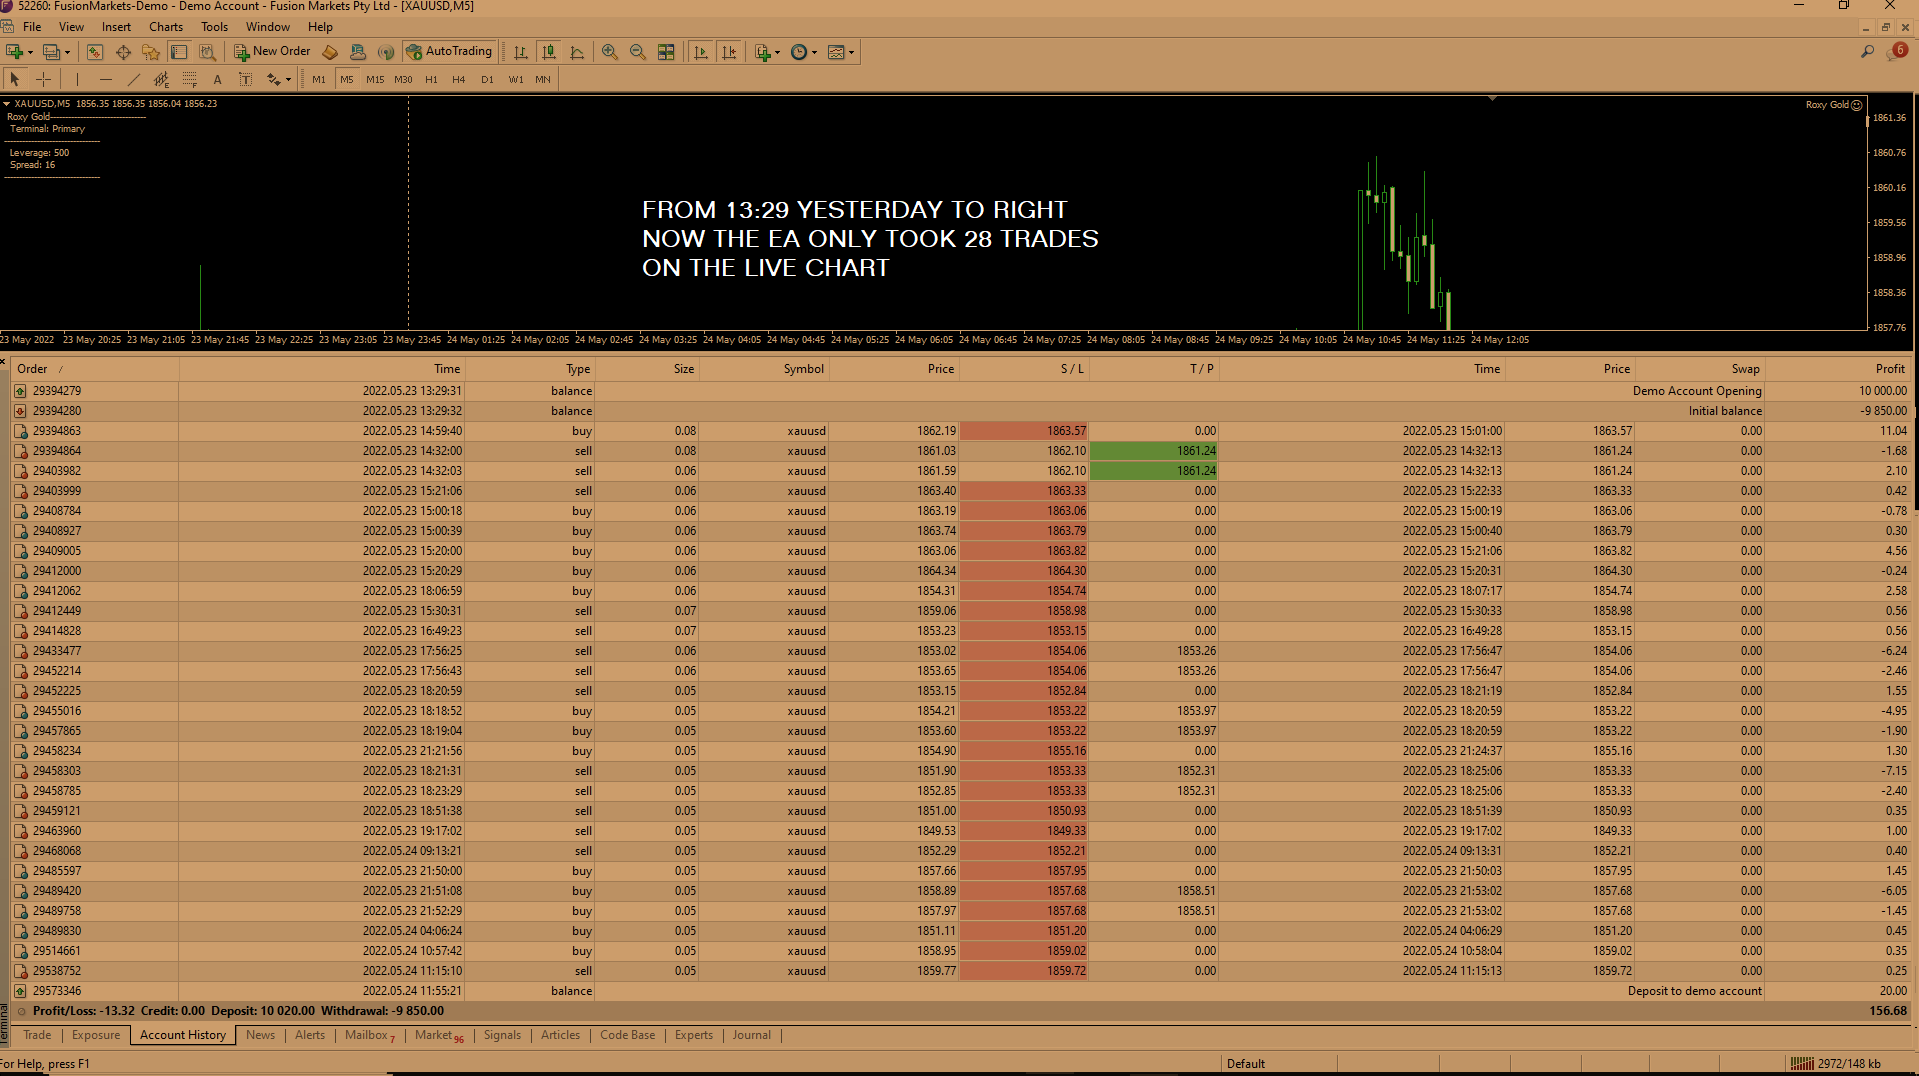1919x1076 pixels.
Task: Sort history by Profit column
Action: pos(1837,369)
